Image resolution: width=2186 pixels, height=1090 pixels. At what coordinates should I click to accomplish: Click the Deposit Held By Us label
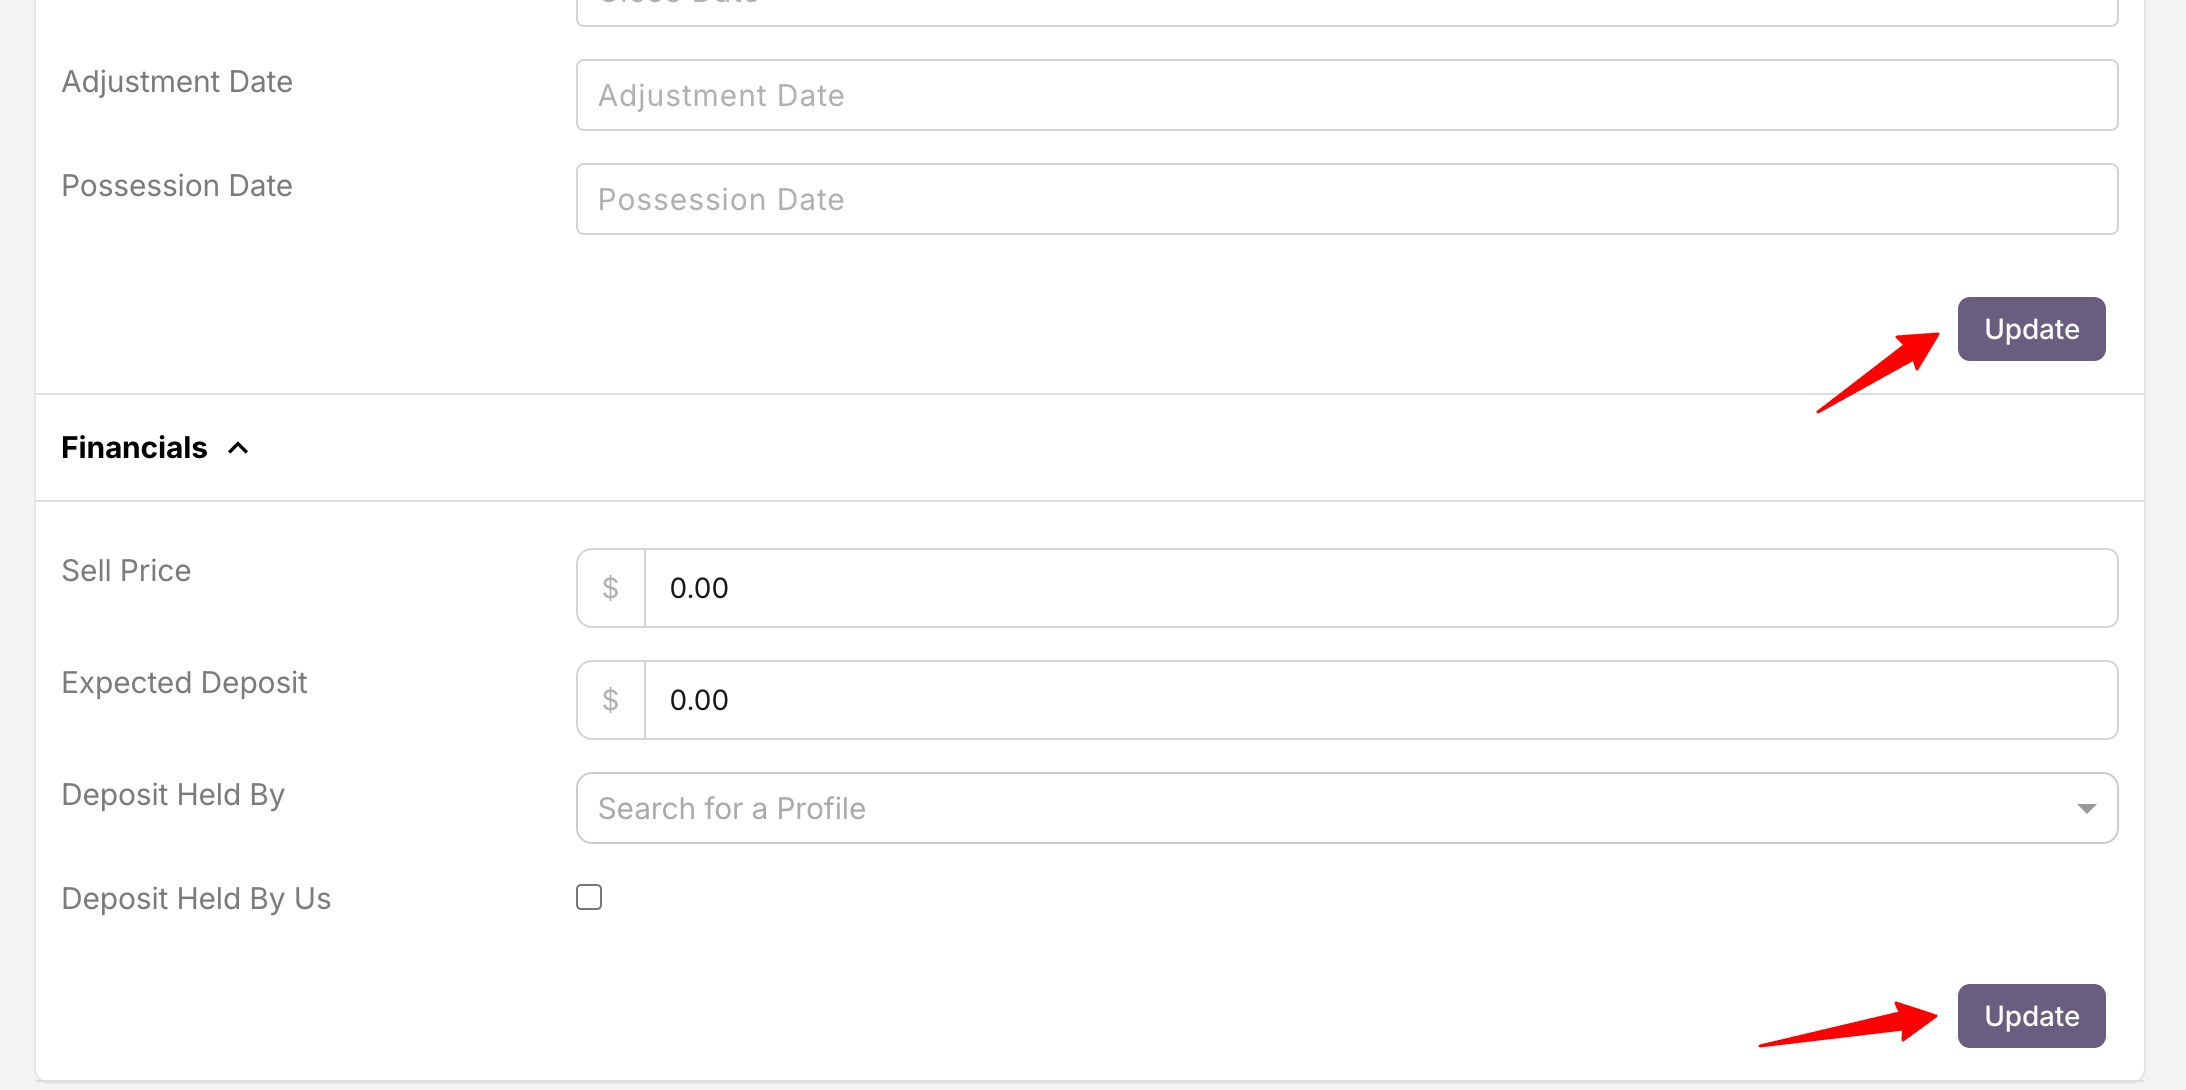pyautogui.click(x=196, y=899)
